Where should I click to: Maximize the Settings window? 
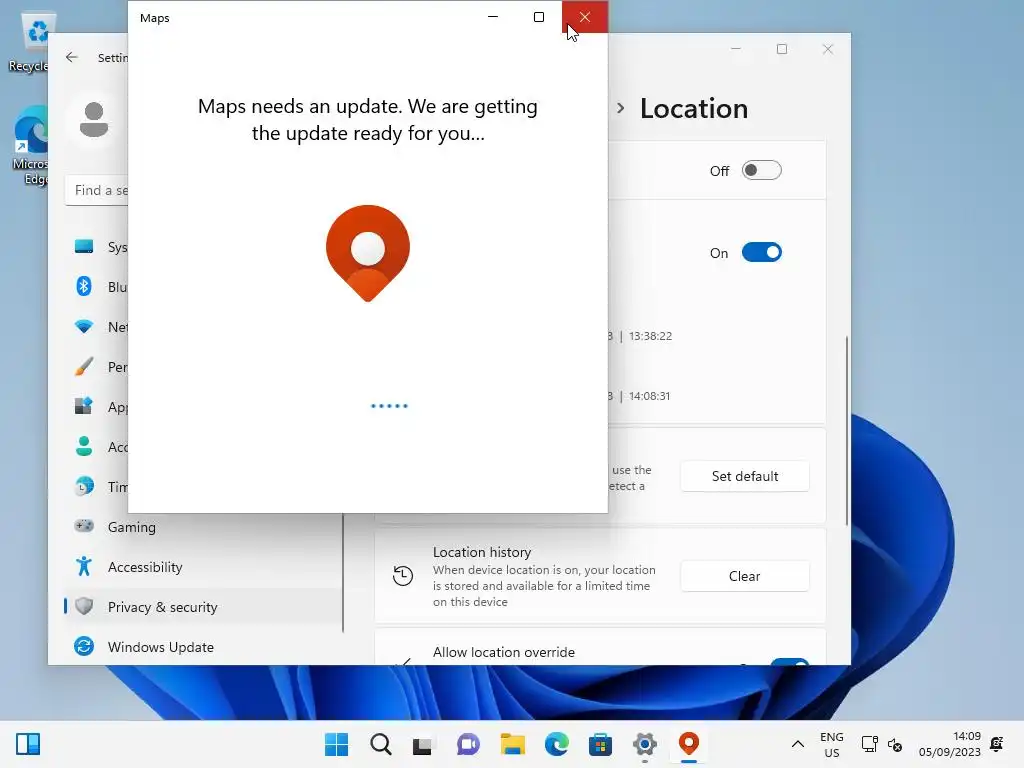pyautogui.click(x=782, y=49)
